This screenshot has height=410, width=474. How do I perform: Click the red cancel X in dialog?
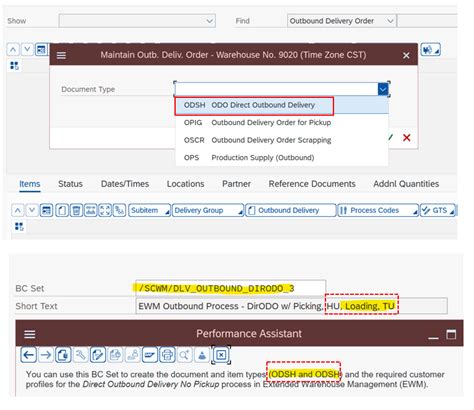[407, 137]
